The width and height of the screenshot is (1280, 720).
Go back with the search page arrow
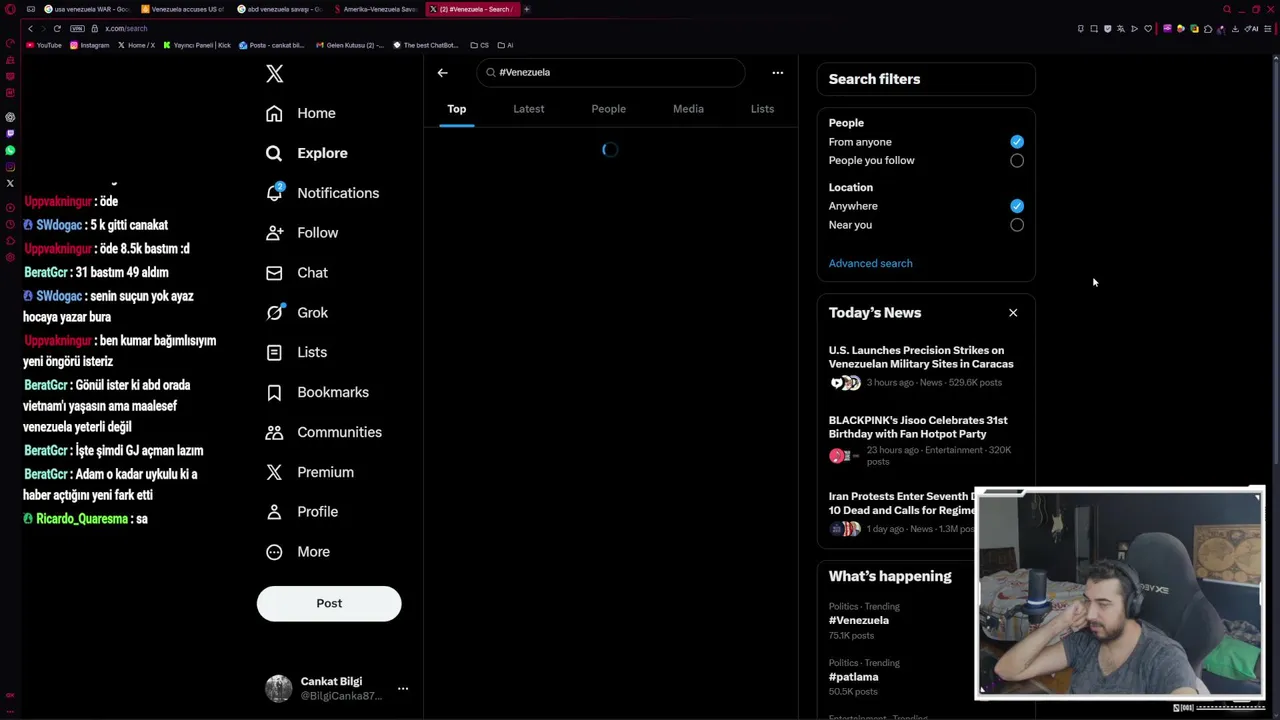click(442, 72)
